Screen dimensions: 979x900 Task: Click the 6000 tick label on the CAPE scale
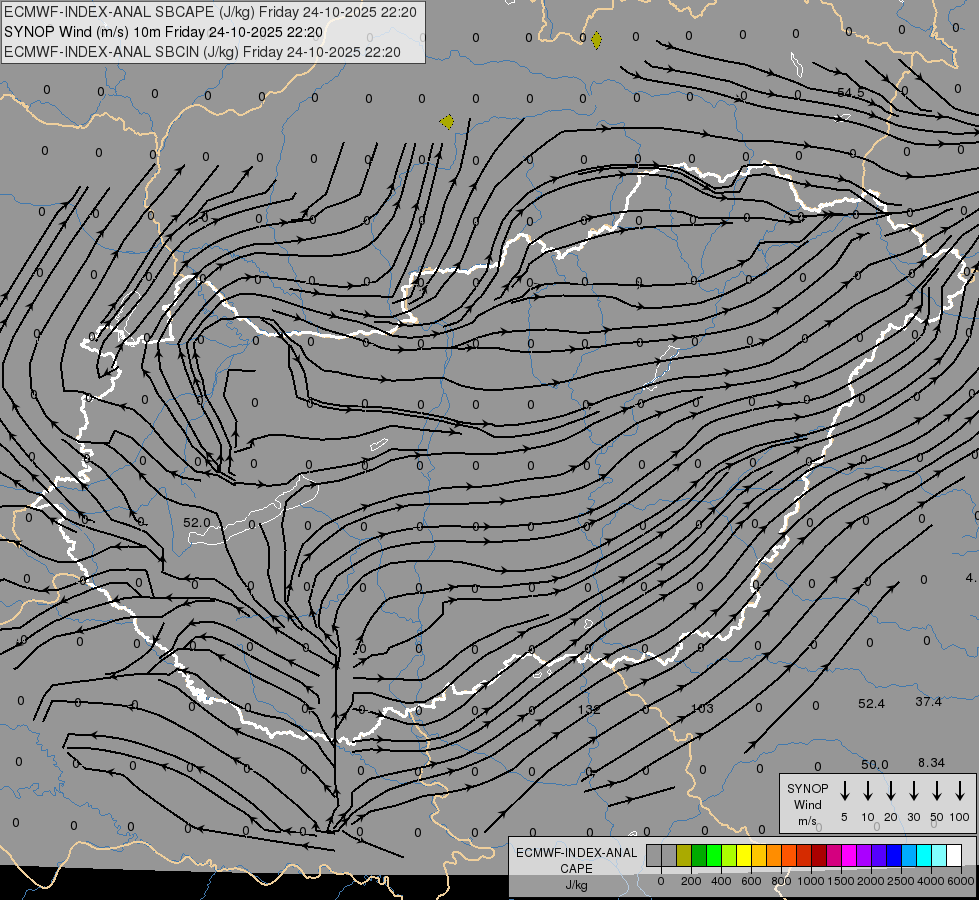(x=961, y=881)
